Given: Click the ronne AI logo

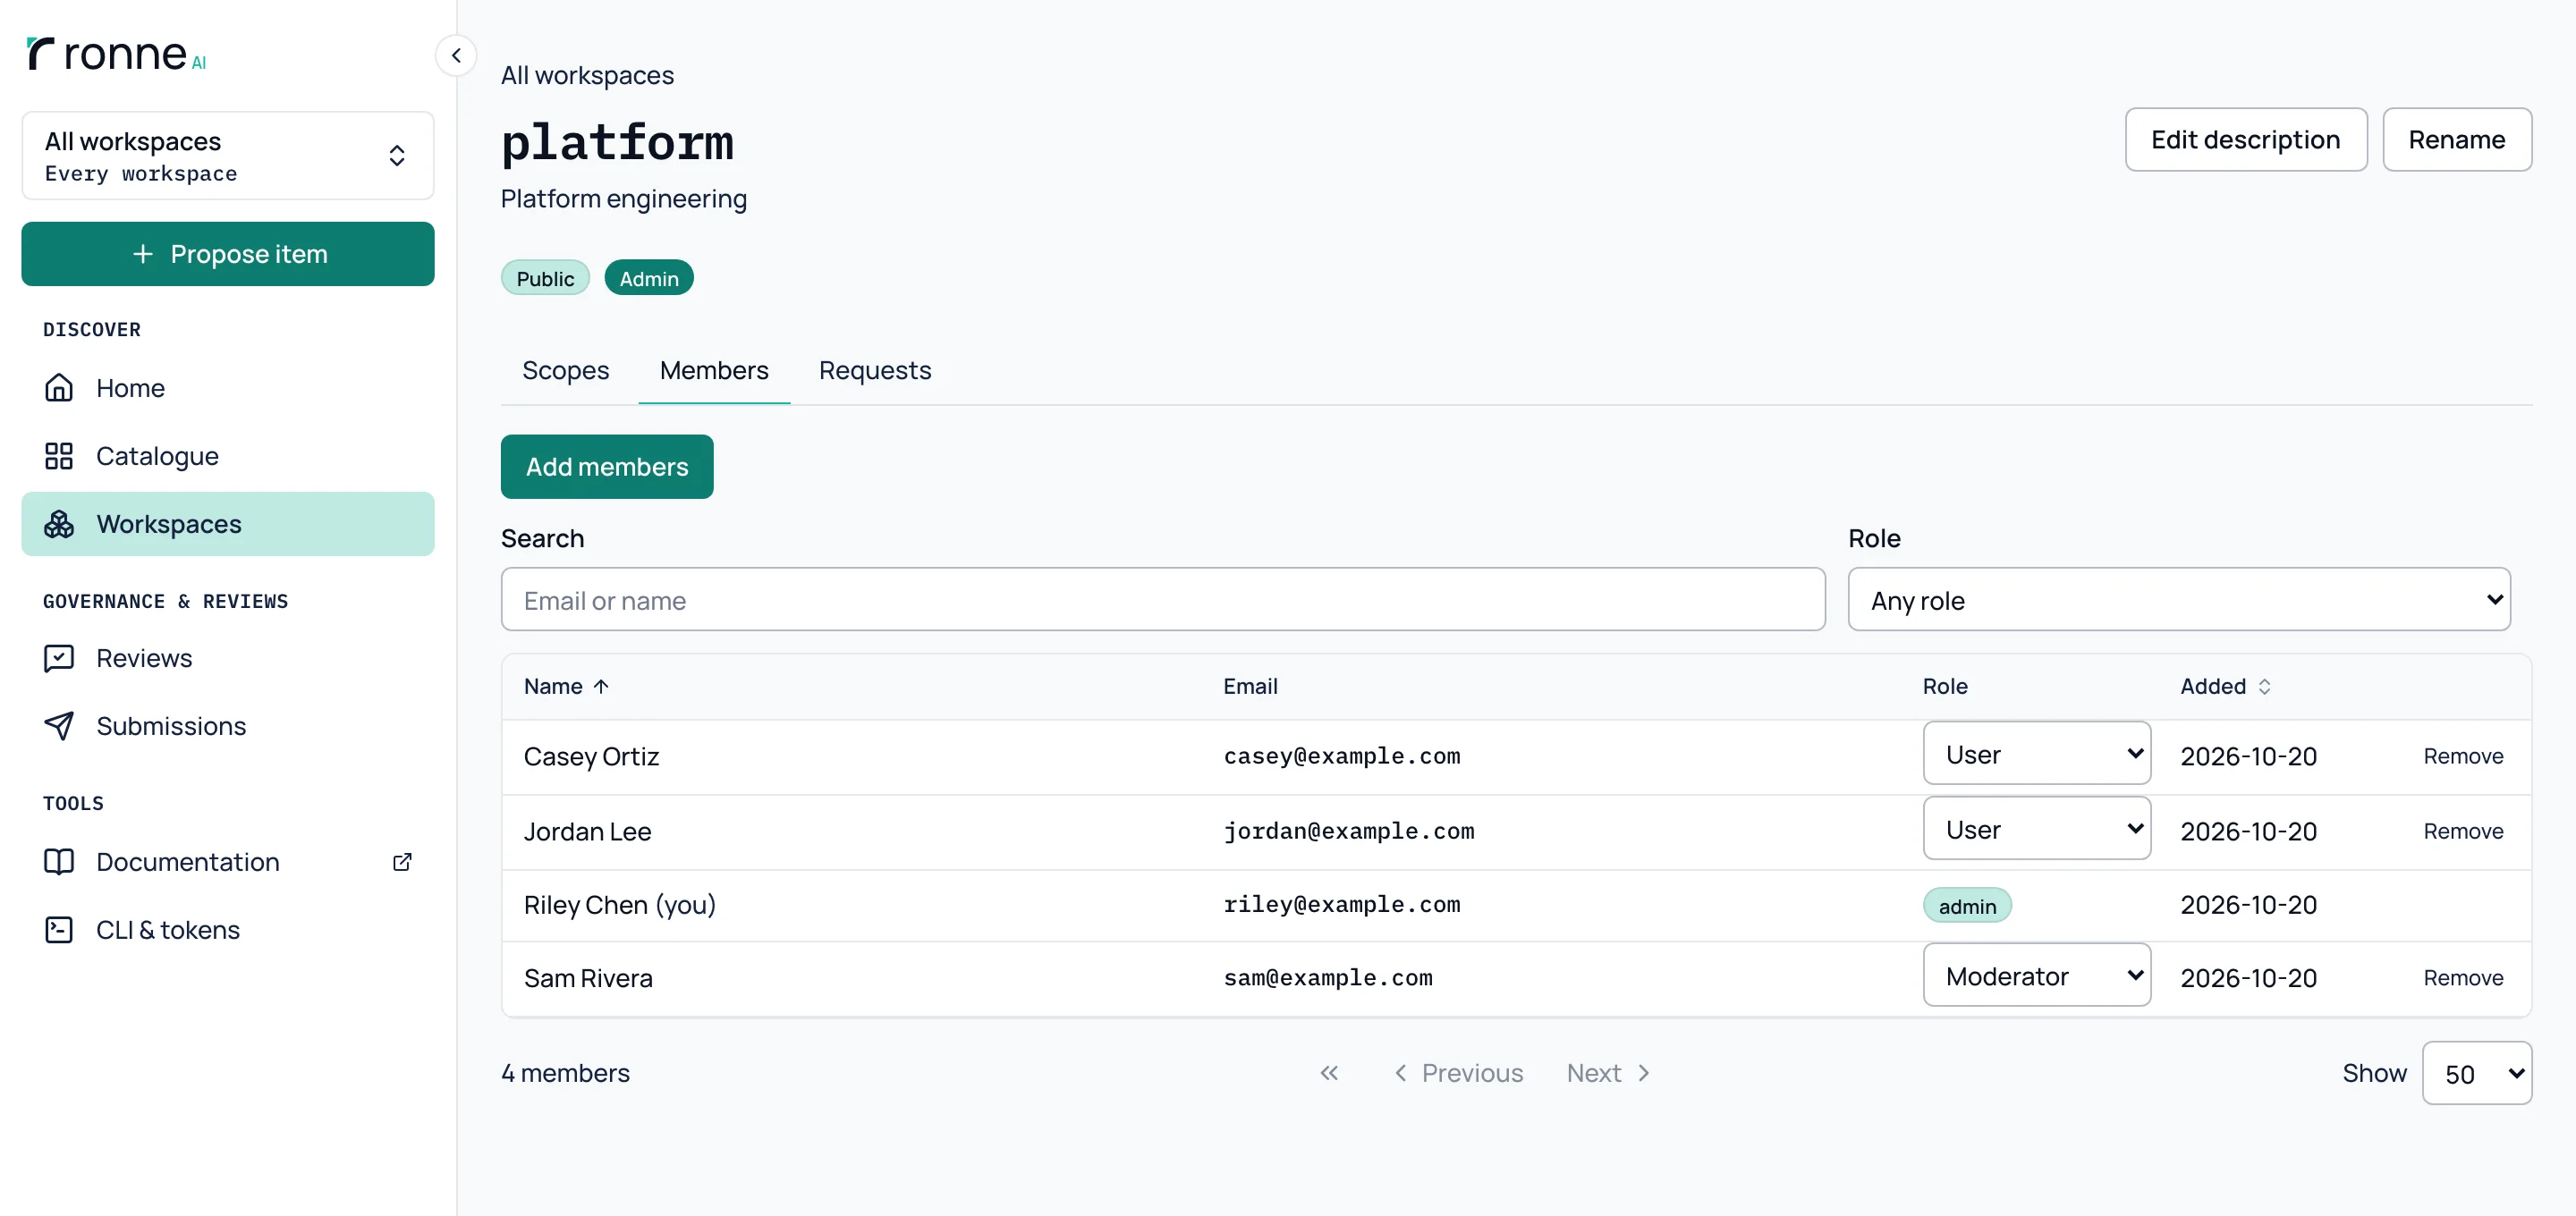Looking at the screenshot, I should (116, 54).
